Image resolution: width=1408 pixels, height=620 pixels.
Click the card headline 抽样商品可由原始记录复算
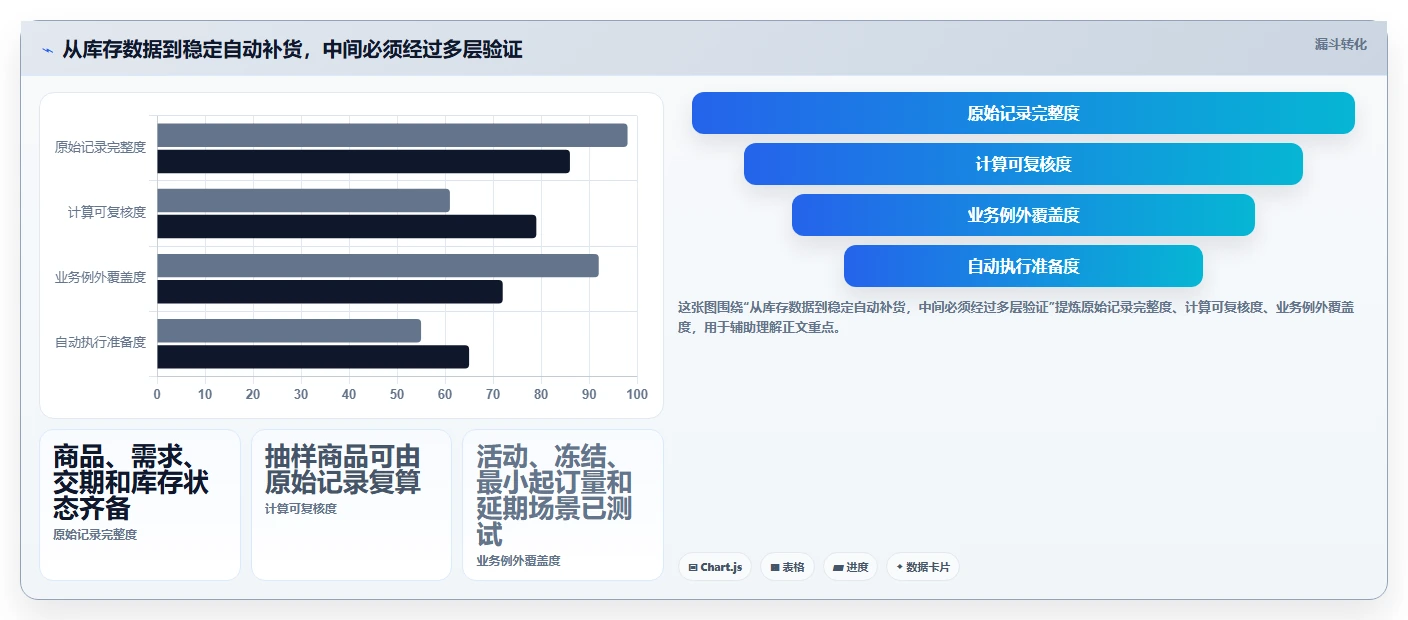click(x=343, y=469)
